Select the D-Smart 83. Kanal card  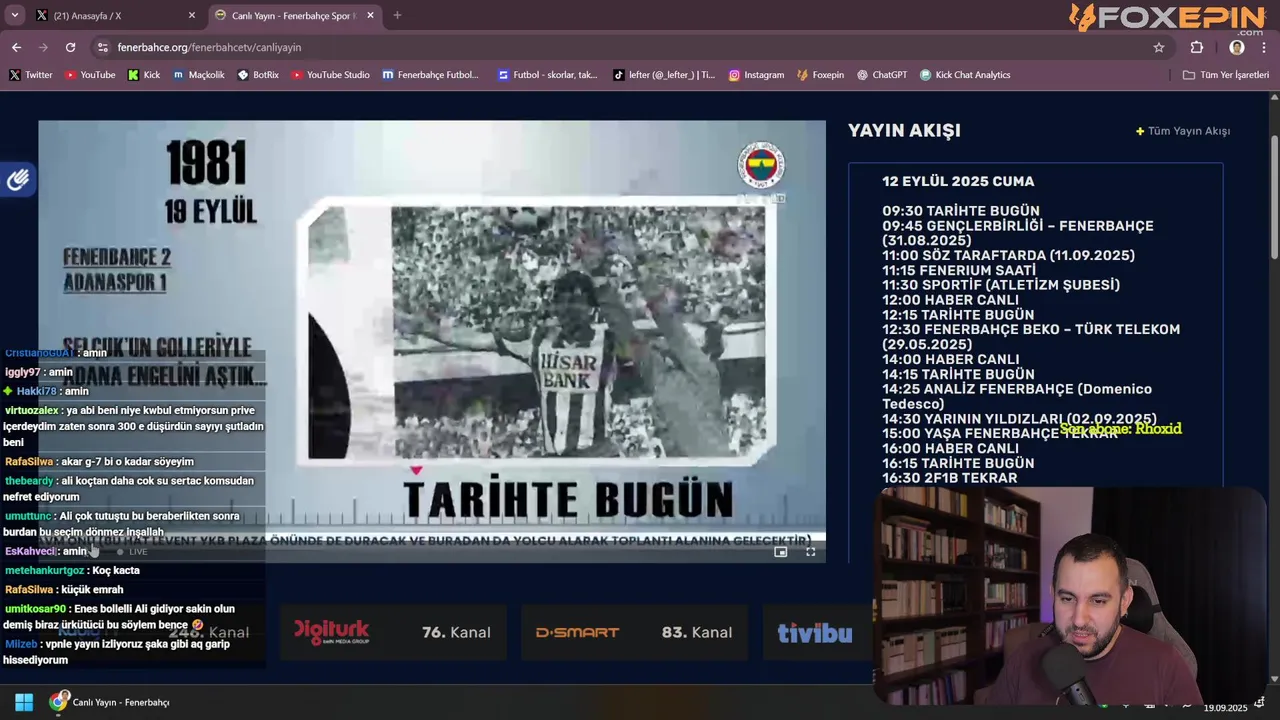tap(634, 632)
